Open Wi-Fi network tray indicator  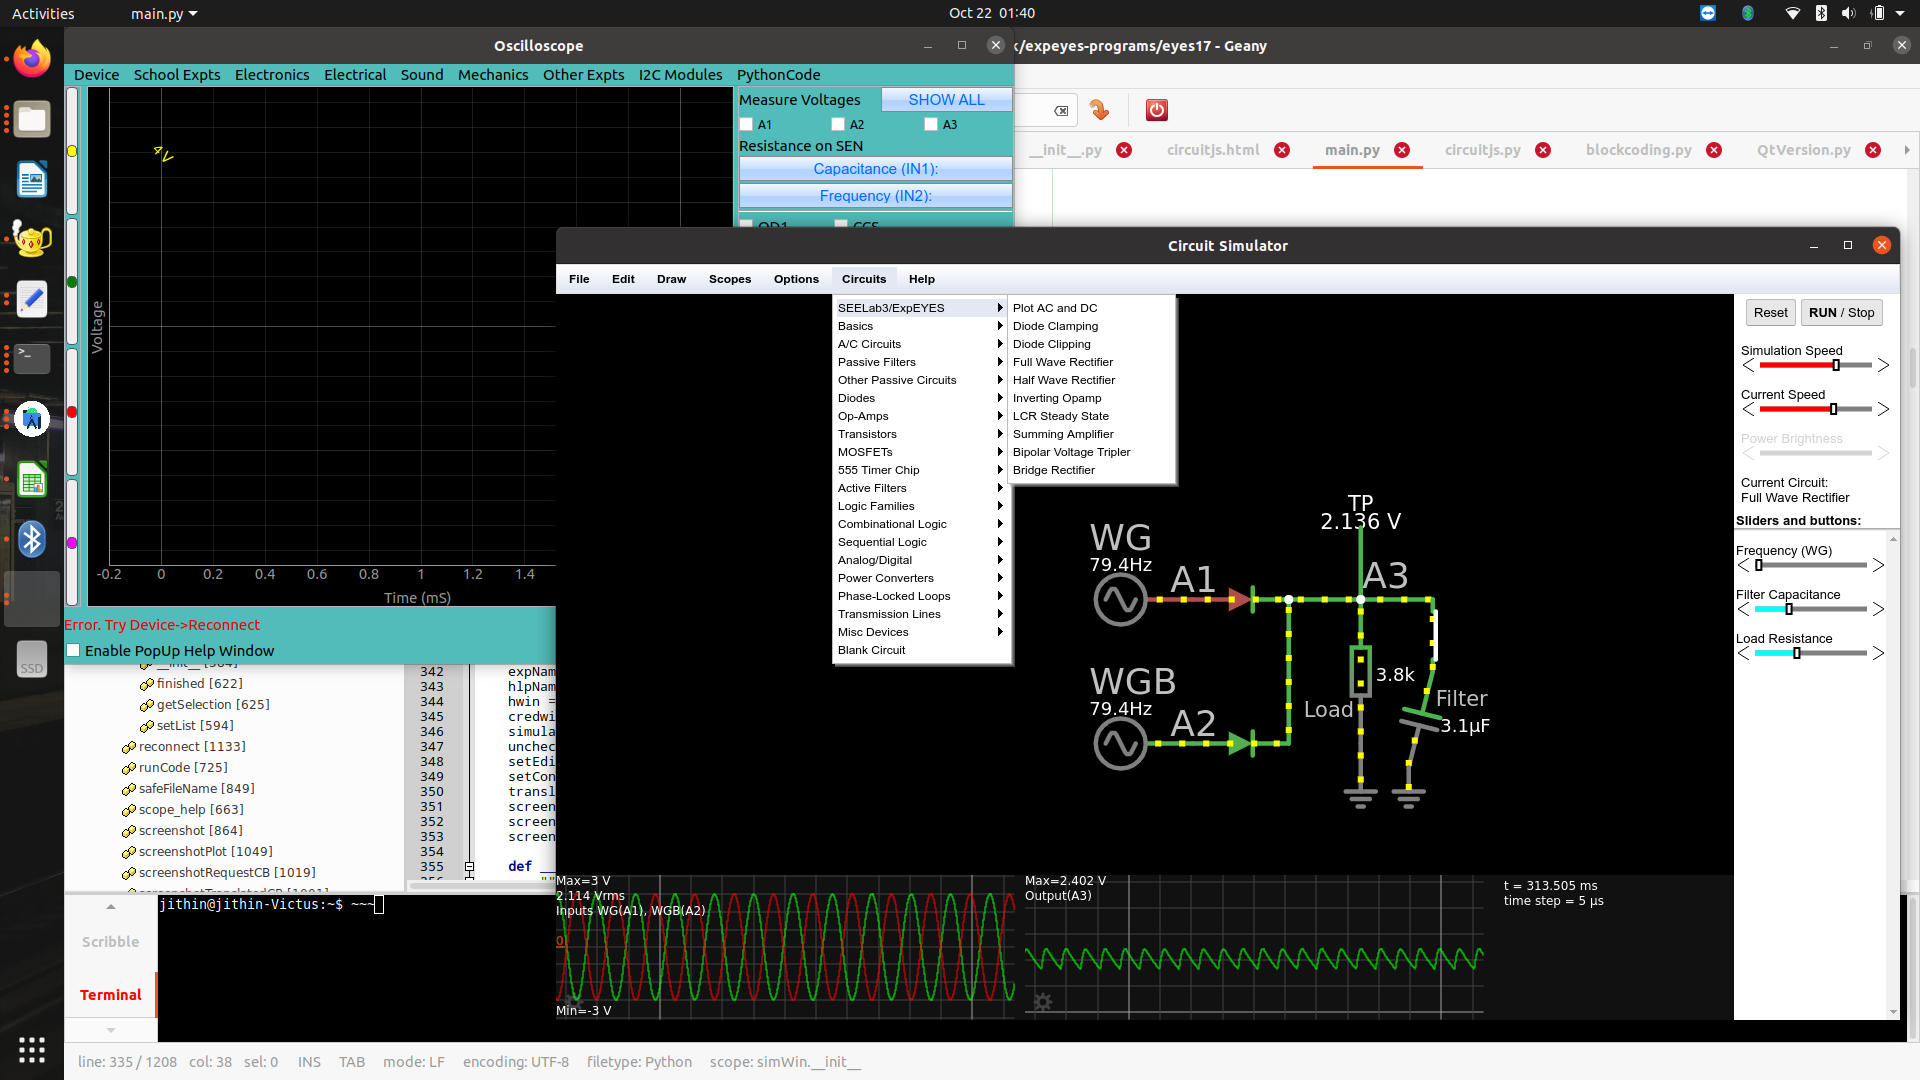pos(1793,13)
